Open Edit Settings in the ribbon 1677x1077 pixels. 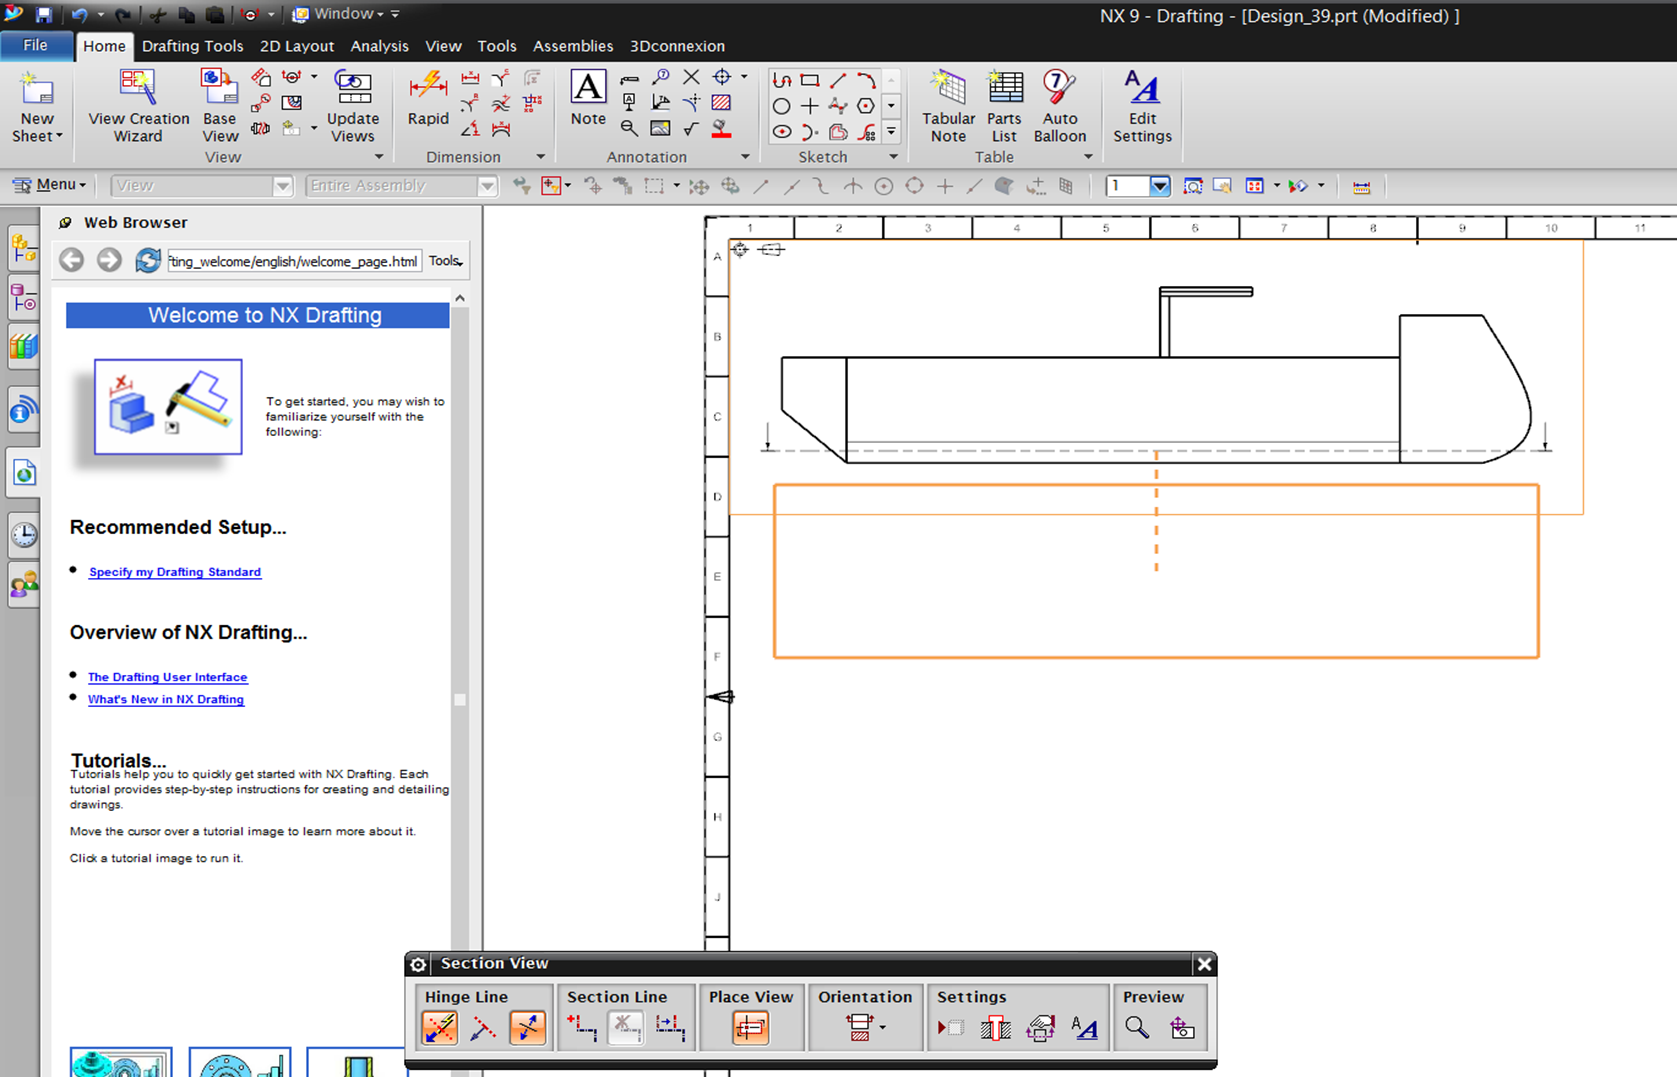click(x=1141, y=103)
